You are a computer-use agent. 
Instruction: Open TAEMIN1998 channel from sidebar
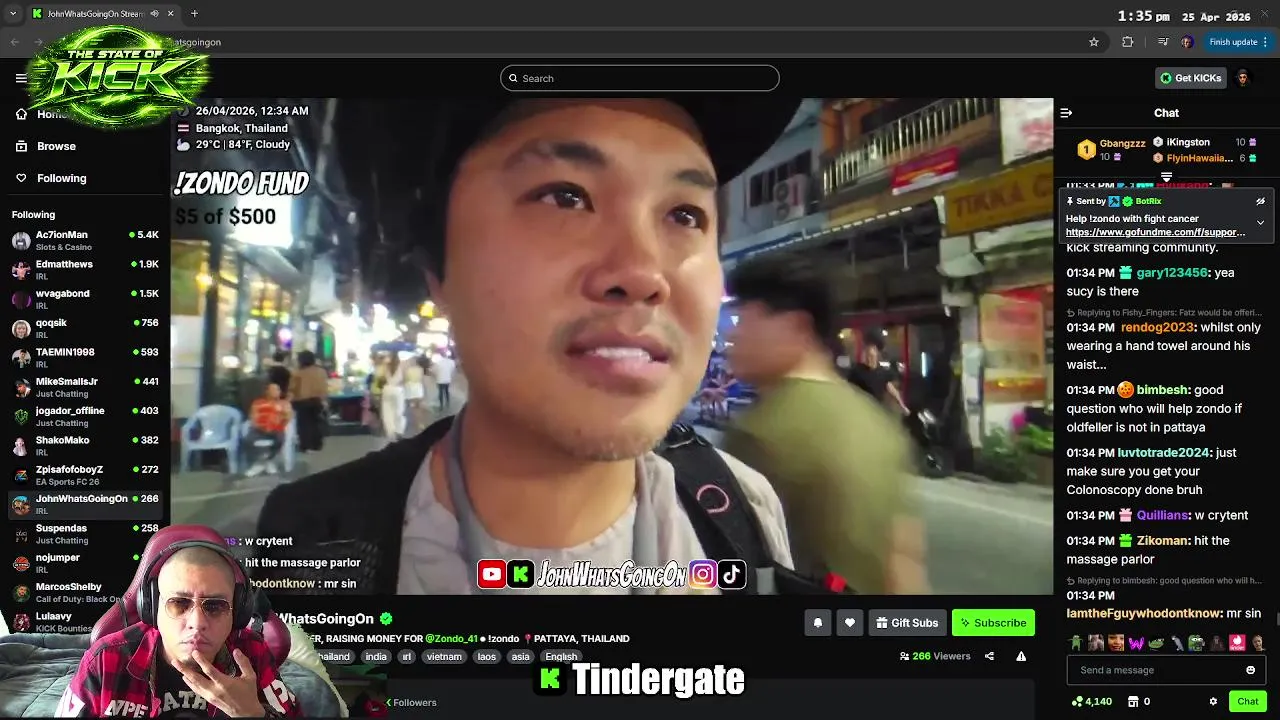85,357
